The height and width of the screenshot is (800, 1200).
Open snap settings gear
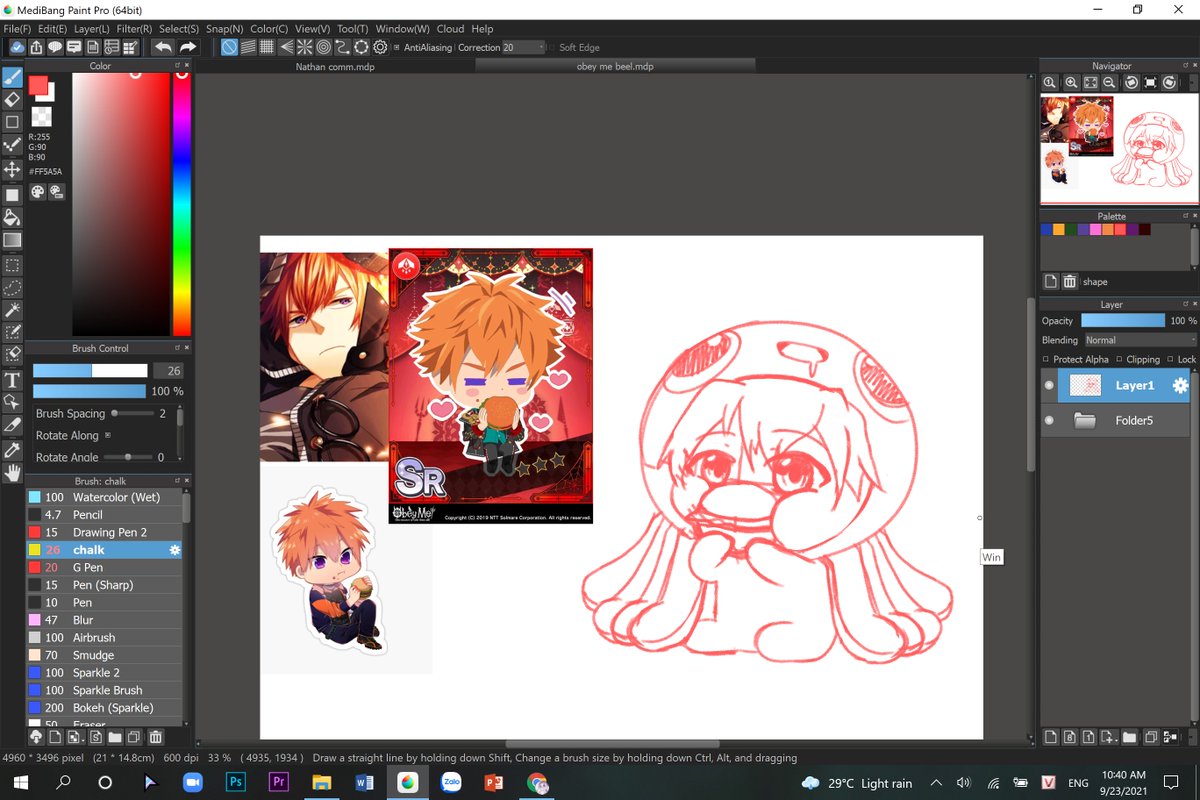tap(380, 47)
